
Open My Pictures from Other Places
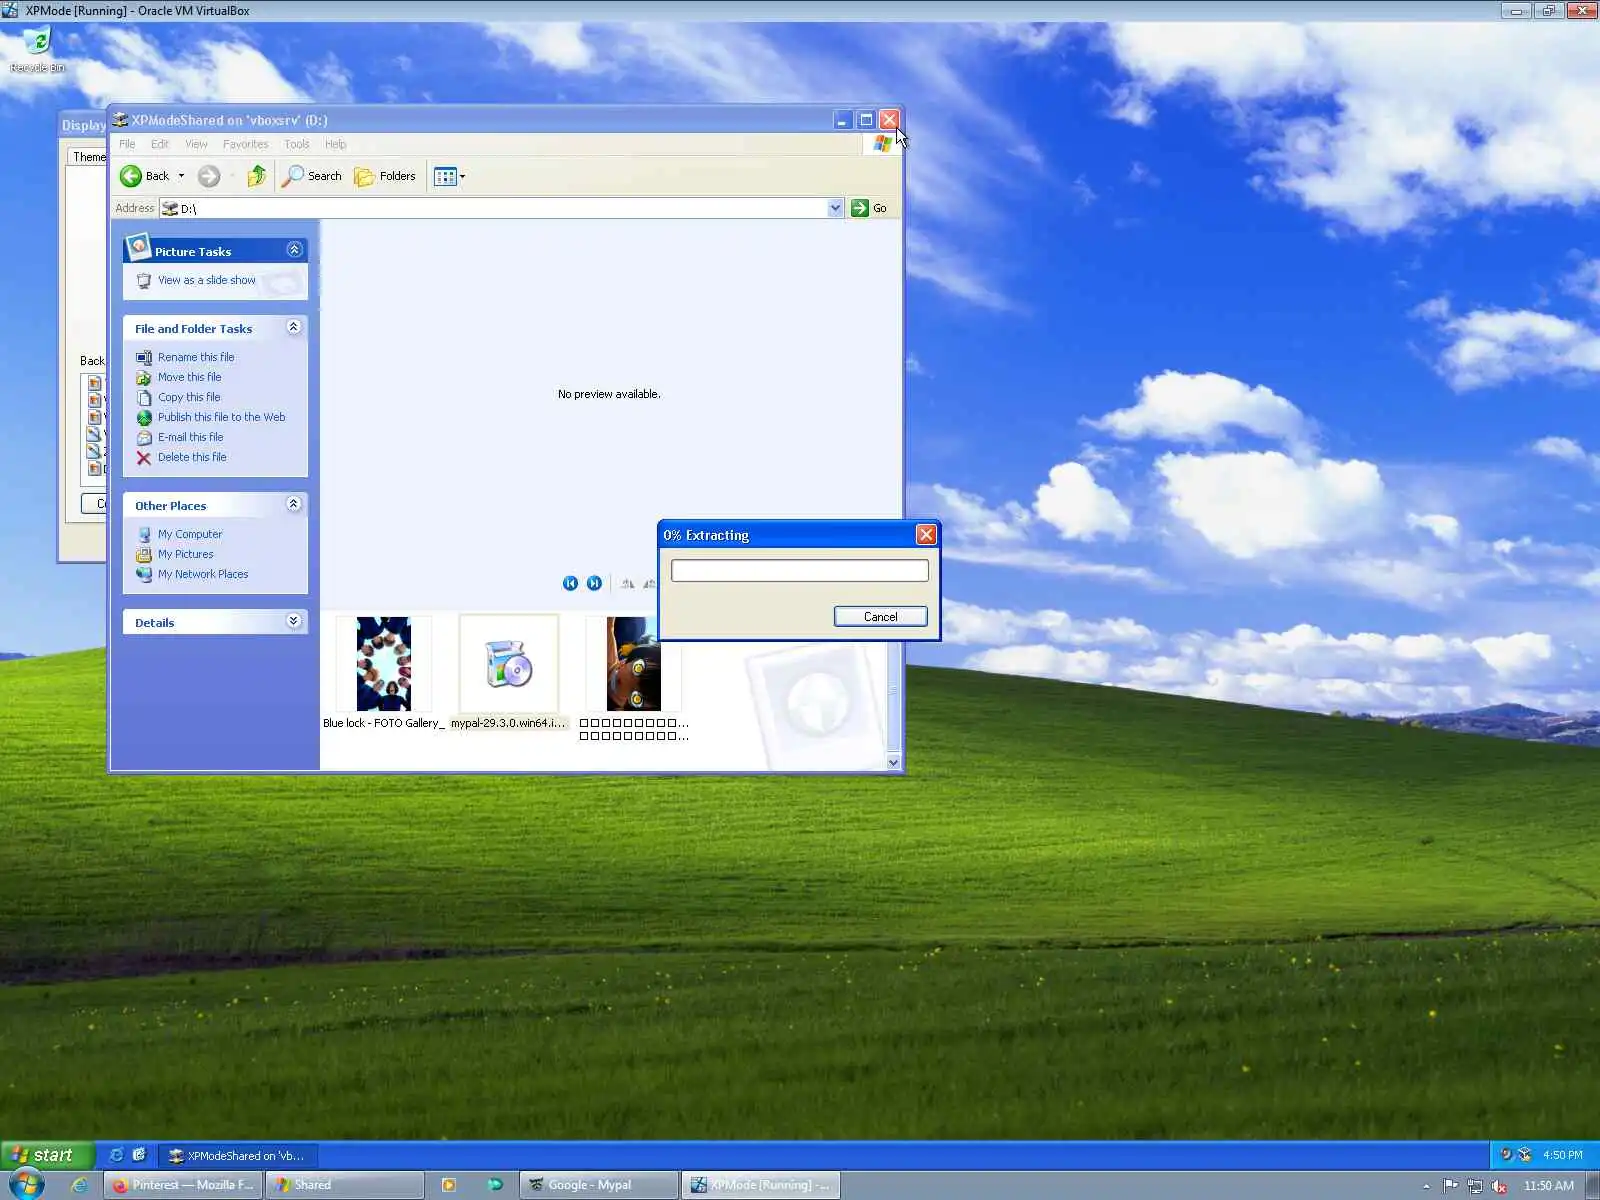coord(185,554)
